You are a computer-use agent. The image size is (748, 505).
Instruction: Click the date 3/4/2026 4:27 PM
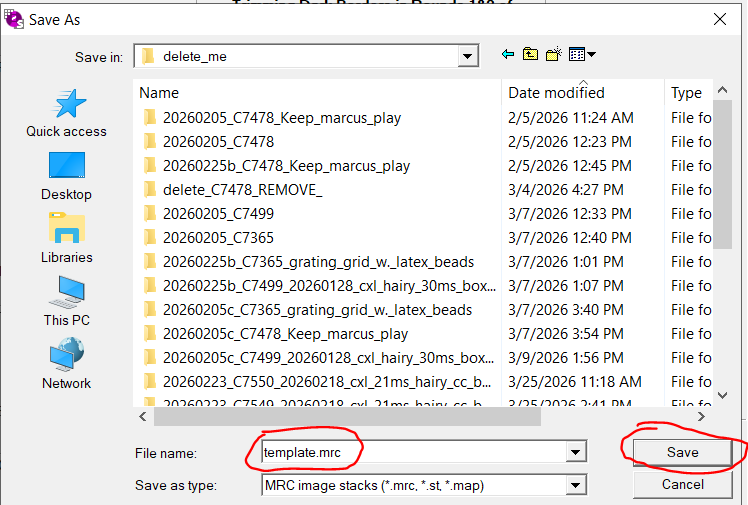coord(565,190)
